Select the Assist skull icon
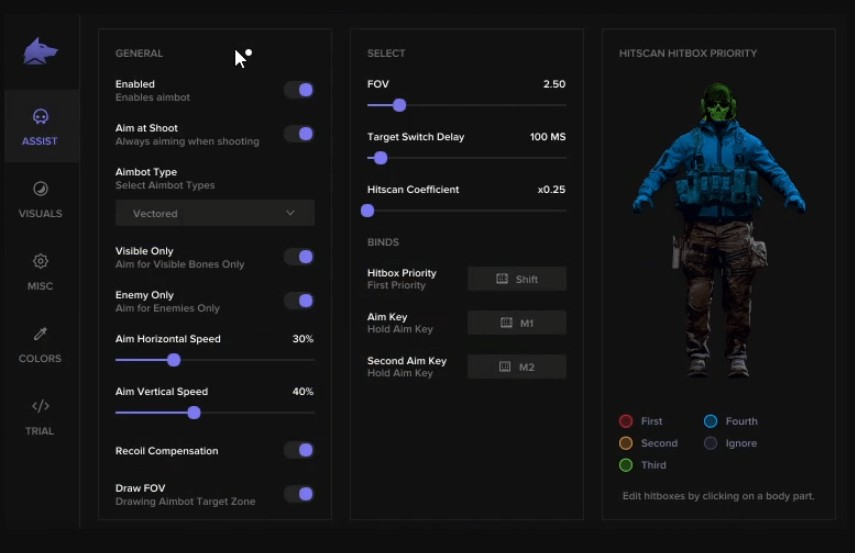This screenshot has width=855, height=553. pyautogui.click(x=40, y=117)
